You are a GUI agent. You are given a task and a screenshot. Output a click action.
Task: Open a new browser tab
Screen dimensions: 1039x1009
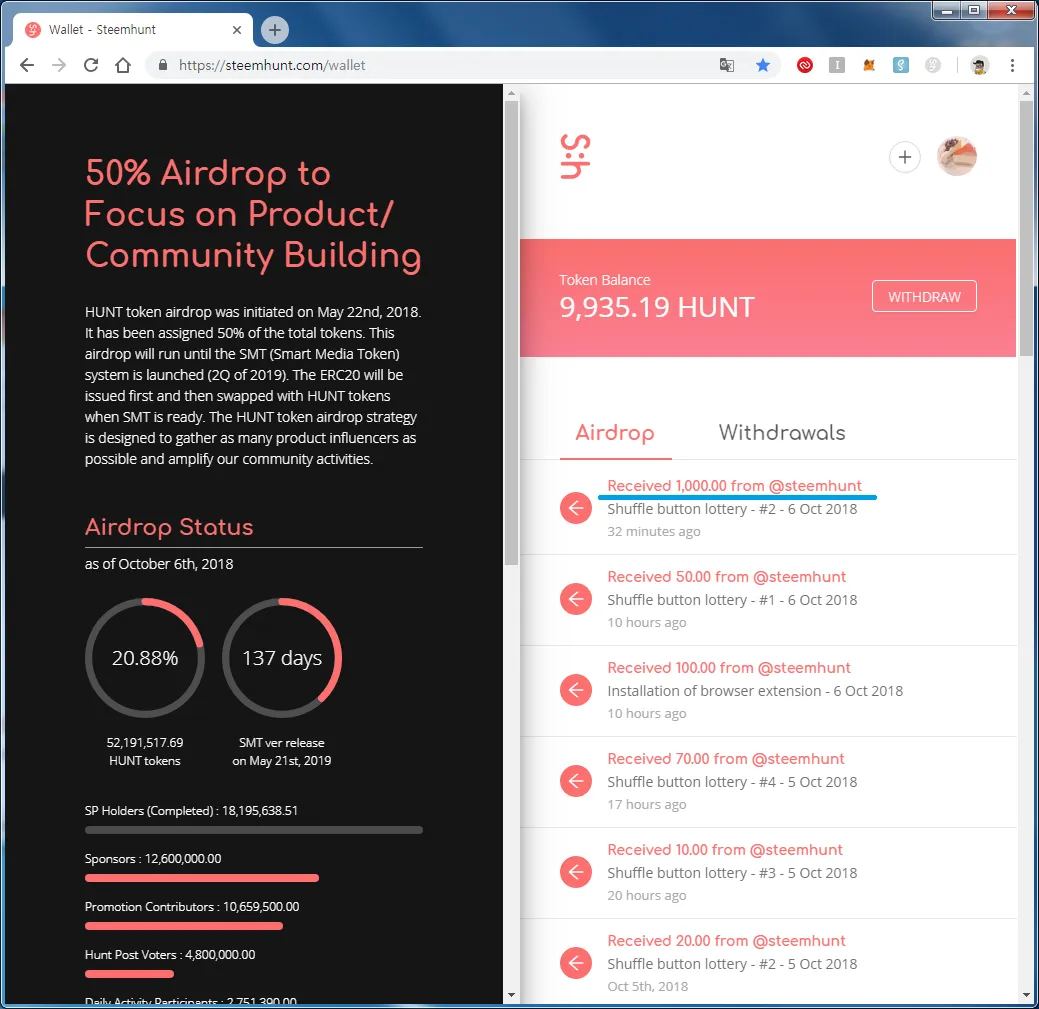[x=274, y=30]
